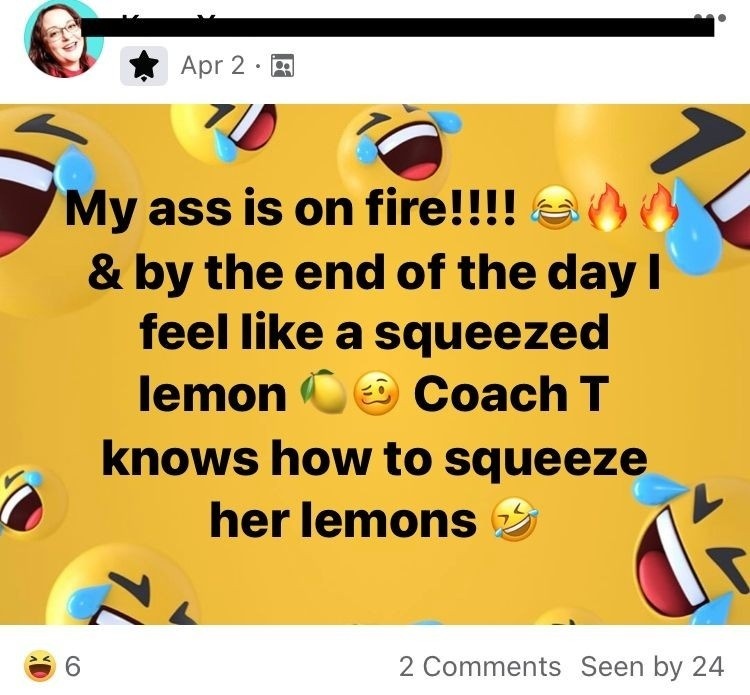Click the group audience icon after Apr 2
Screen dimensions: 750x695
283,67
